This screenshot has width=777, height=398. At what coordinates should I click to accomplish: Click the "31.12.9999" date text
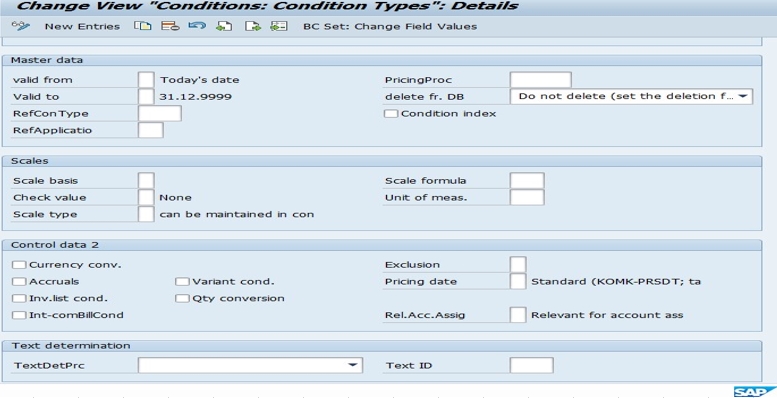coord(195,97)
